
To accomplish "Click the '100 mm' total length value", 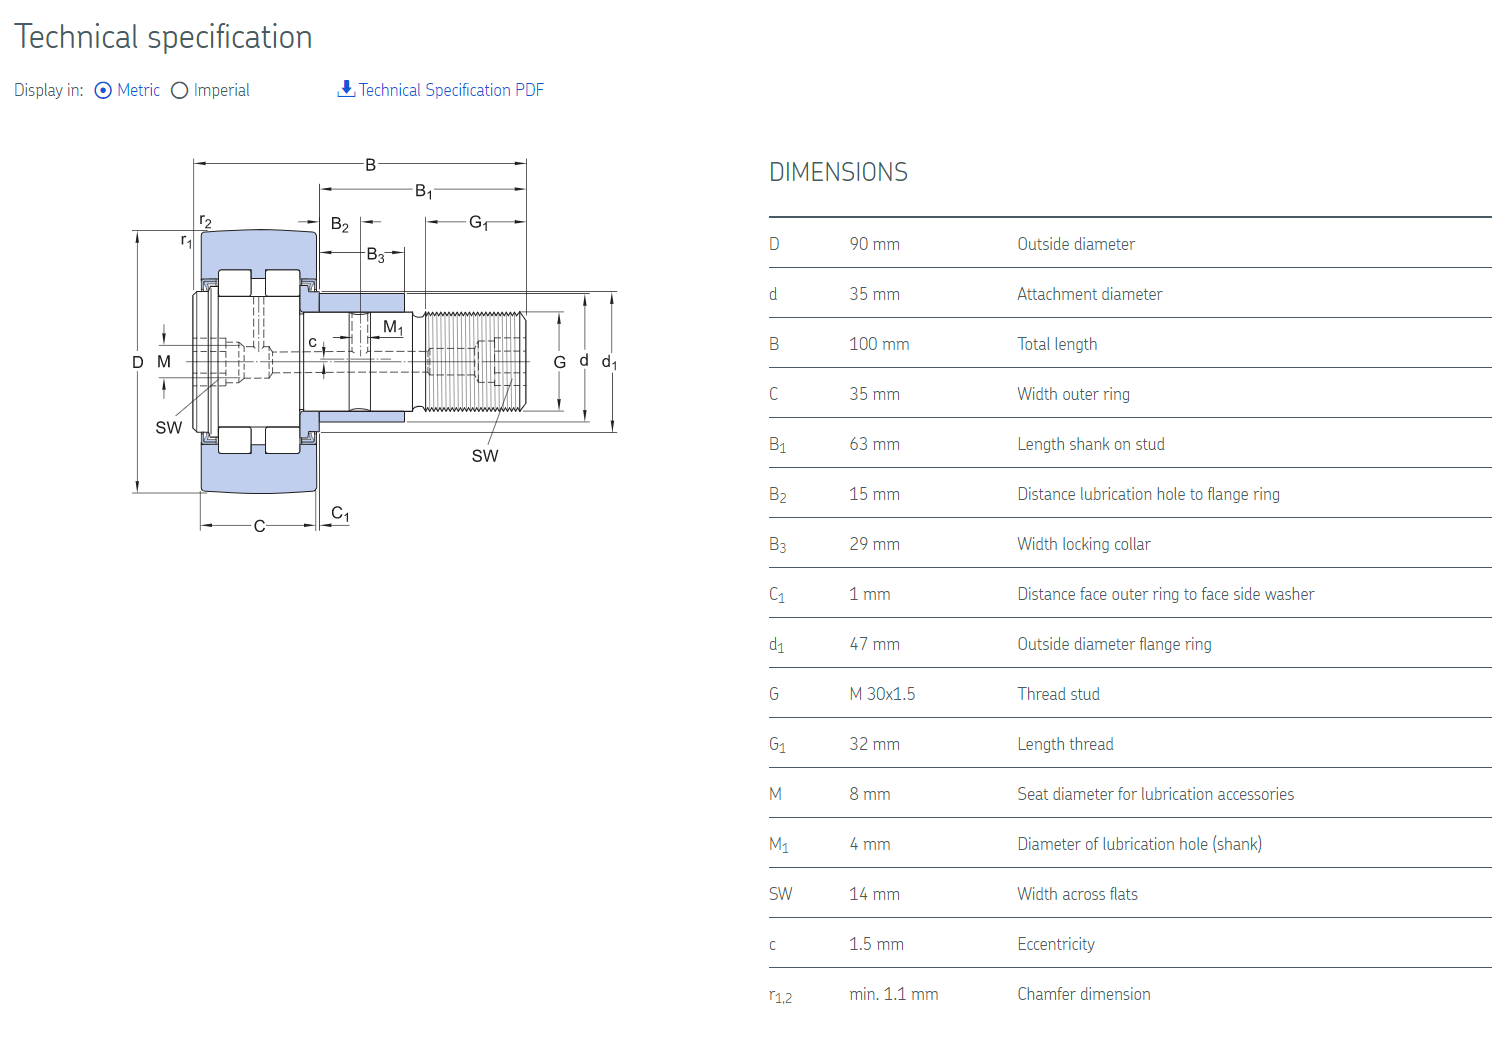I will (x=879, y=344).
